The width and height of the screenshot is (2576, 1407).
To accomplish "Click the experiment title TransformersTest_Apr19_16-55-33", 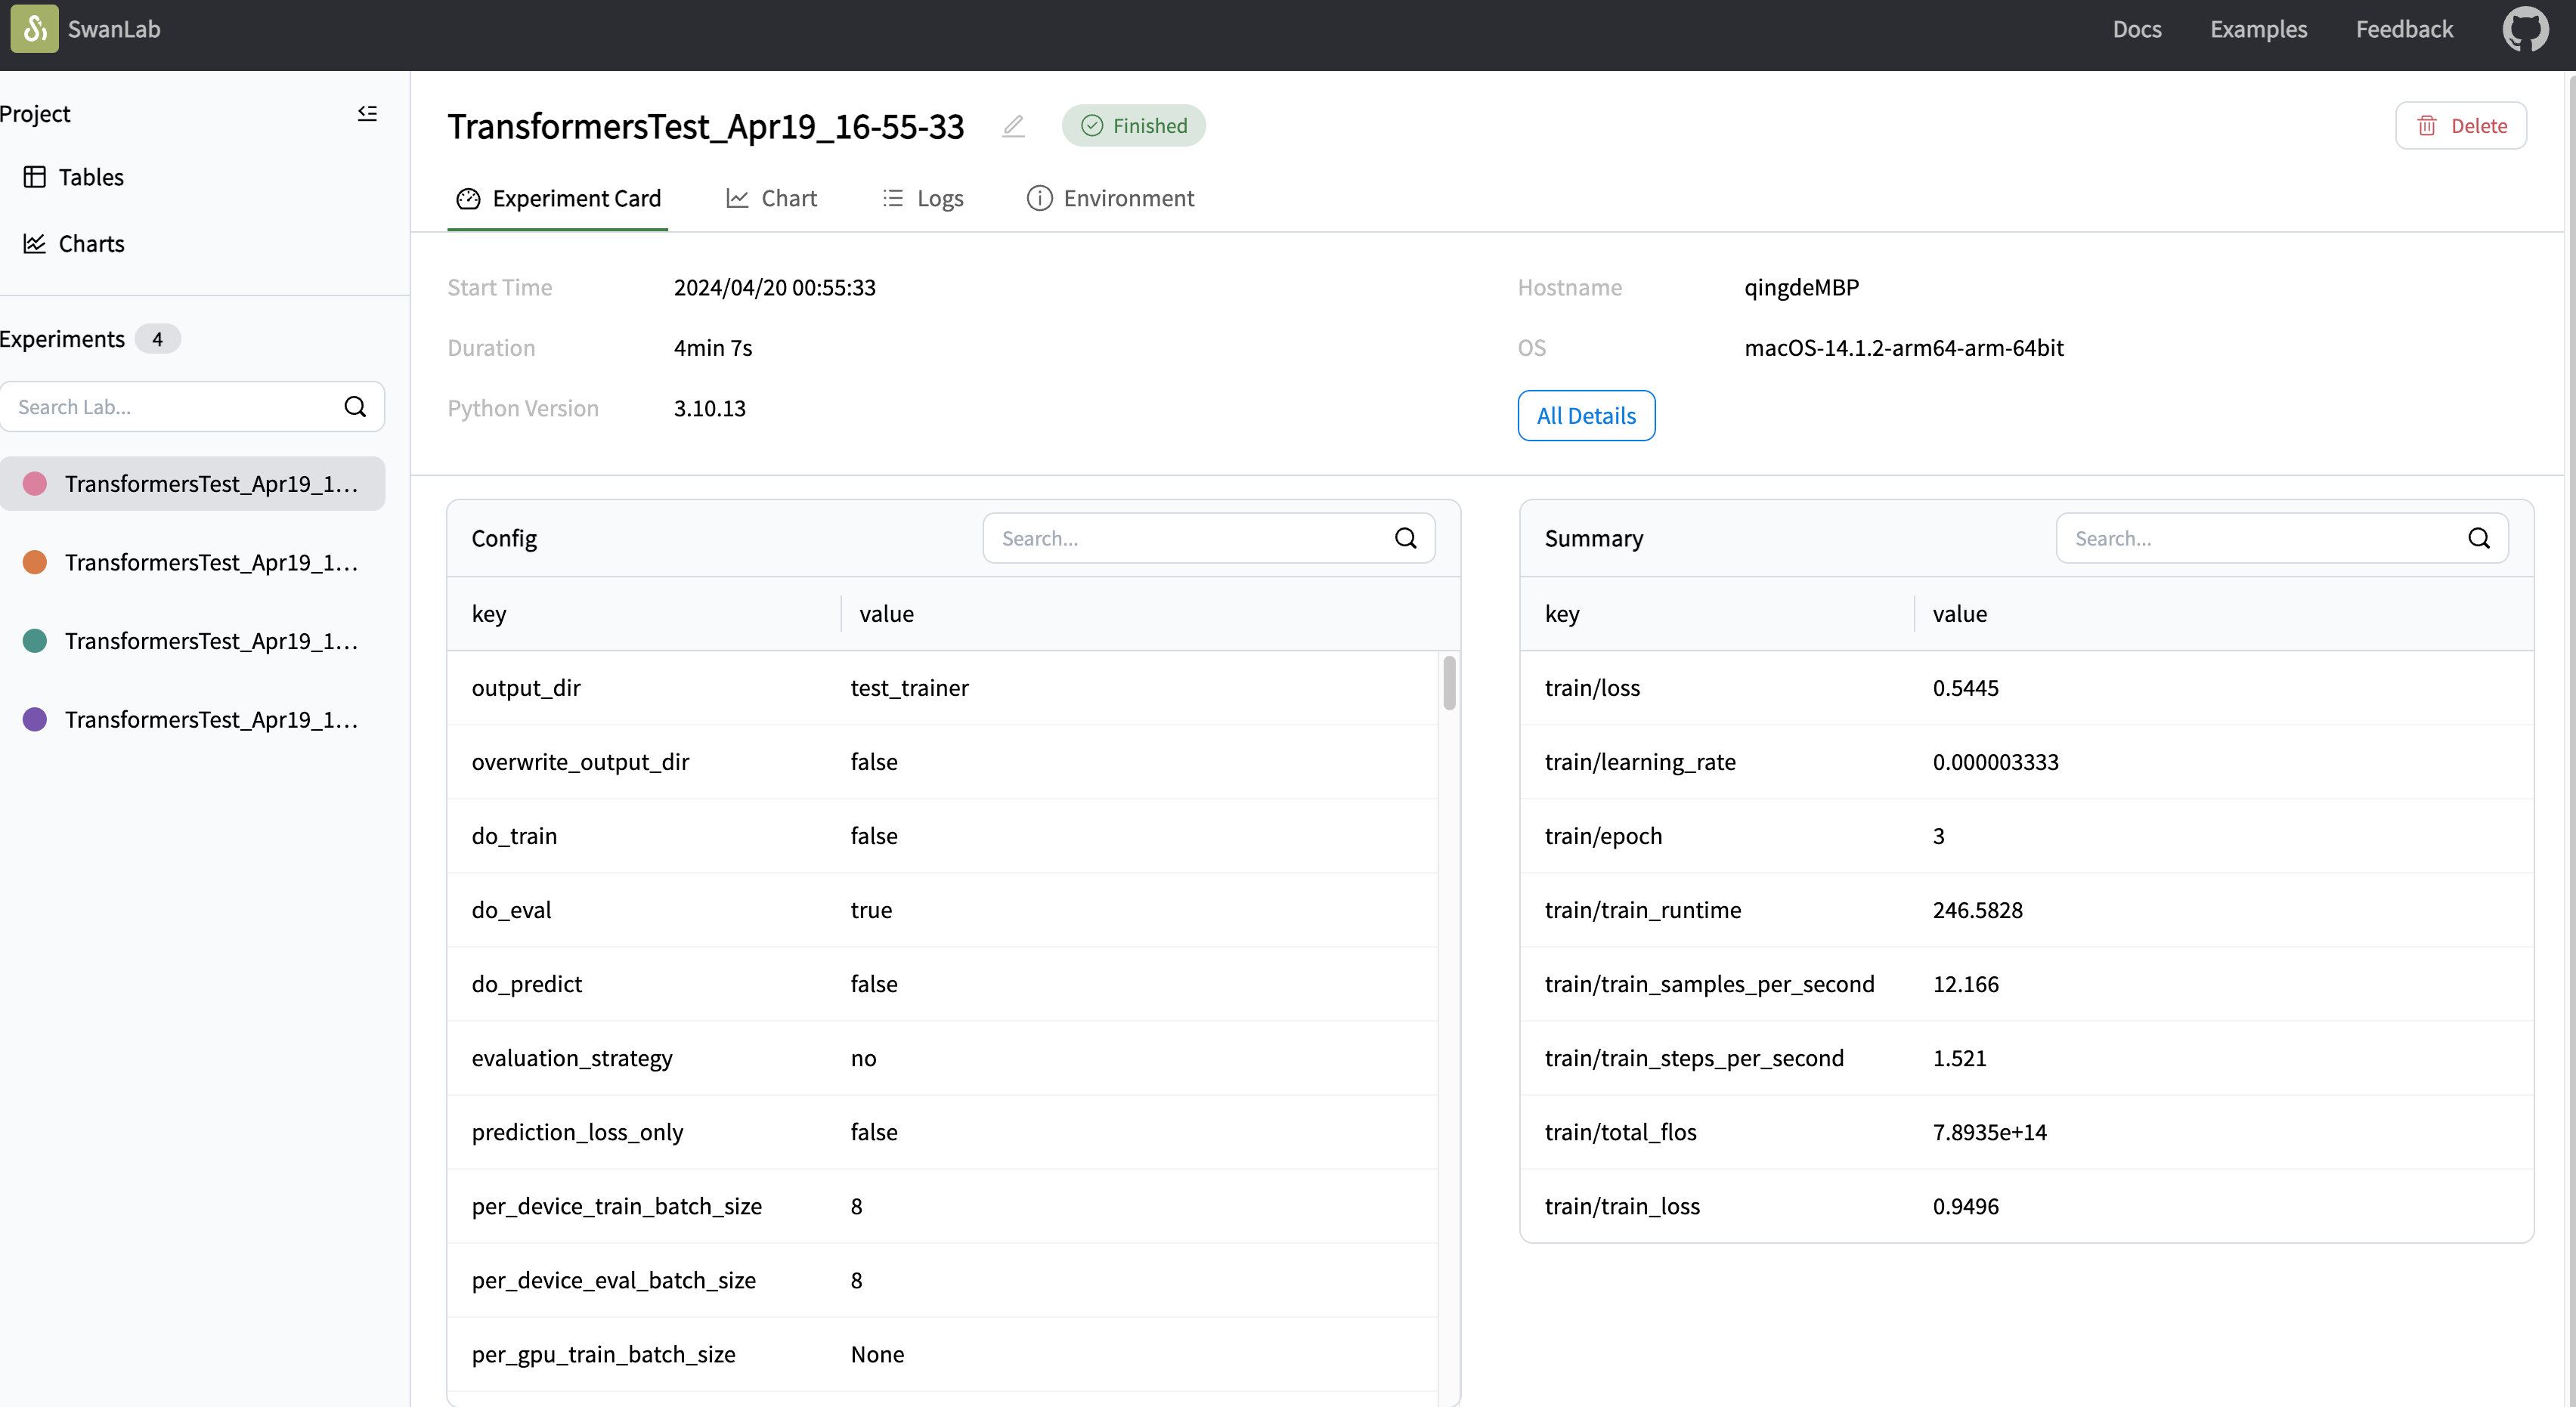I will point(705,127).
